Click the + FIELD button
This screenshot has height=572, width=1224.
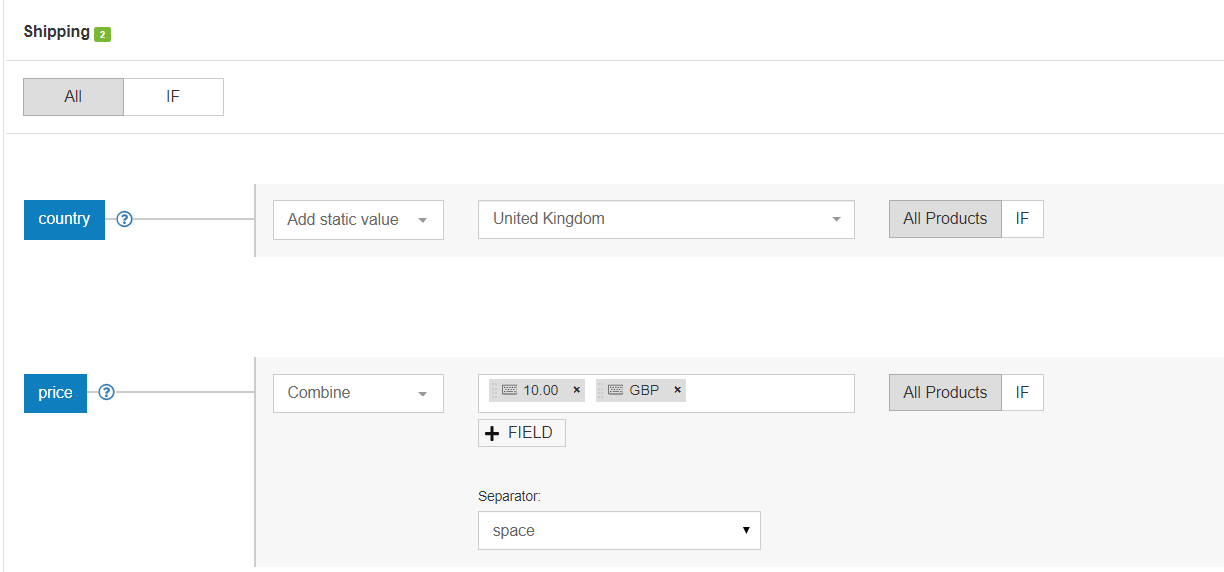(521, 433)
